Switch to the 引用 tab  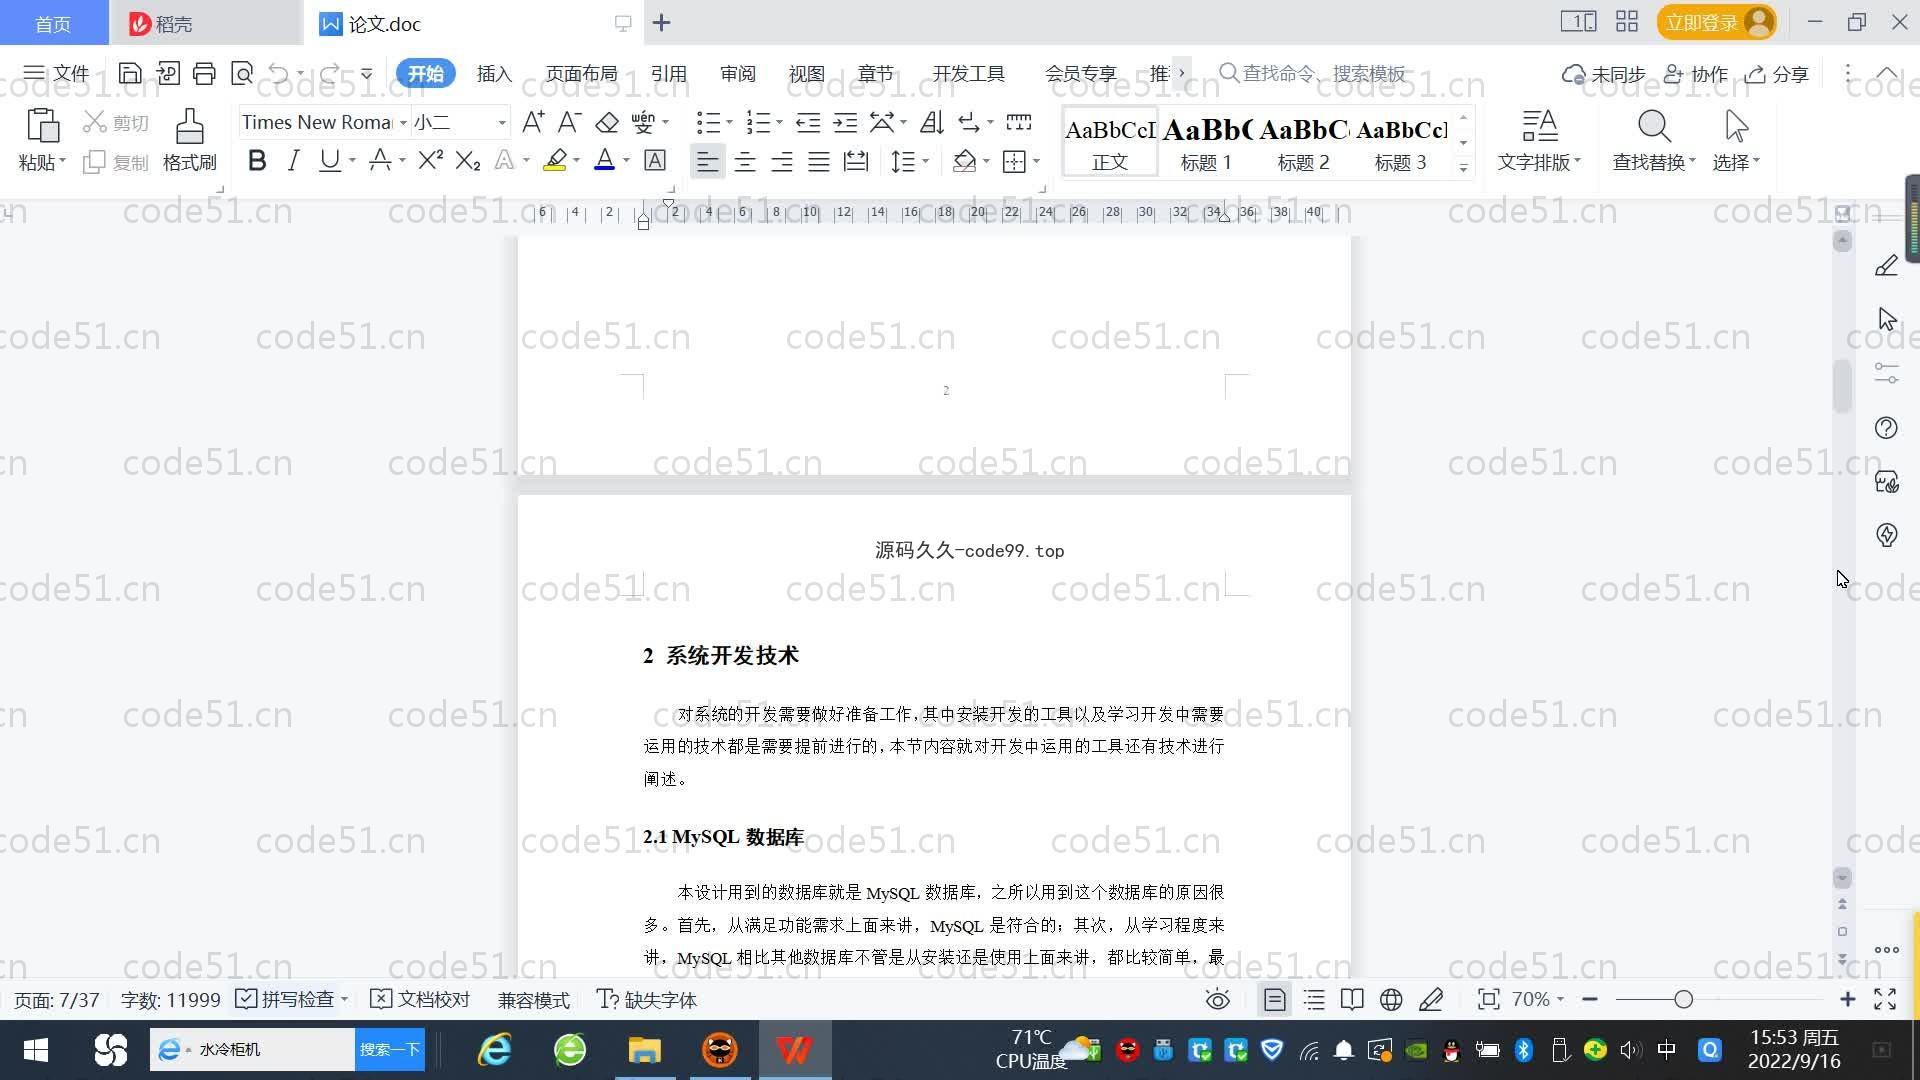click(668, 74)
